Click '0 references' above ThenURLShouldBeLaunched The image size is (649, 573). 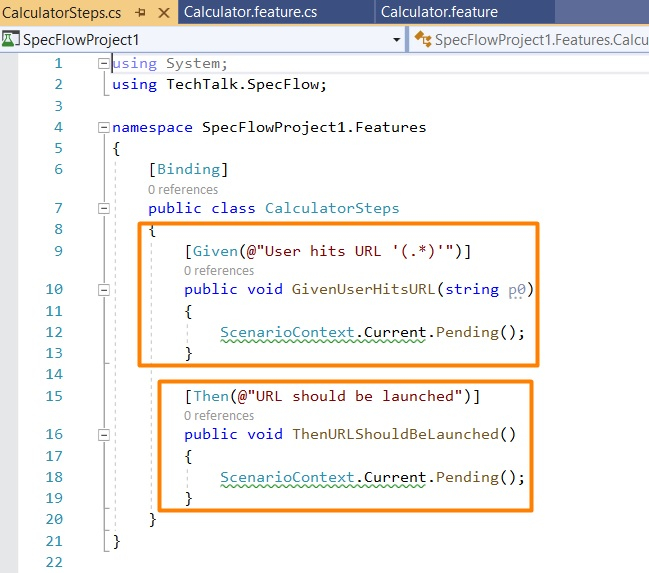click(x=219, y=415)
